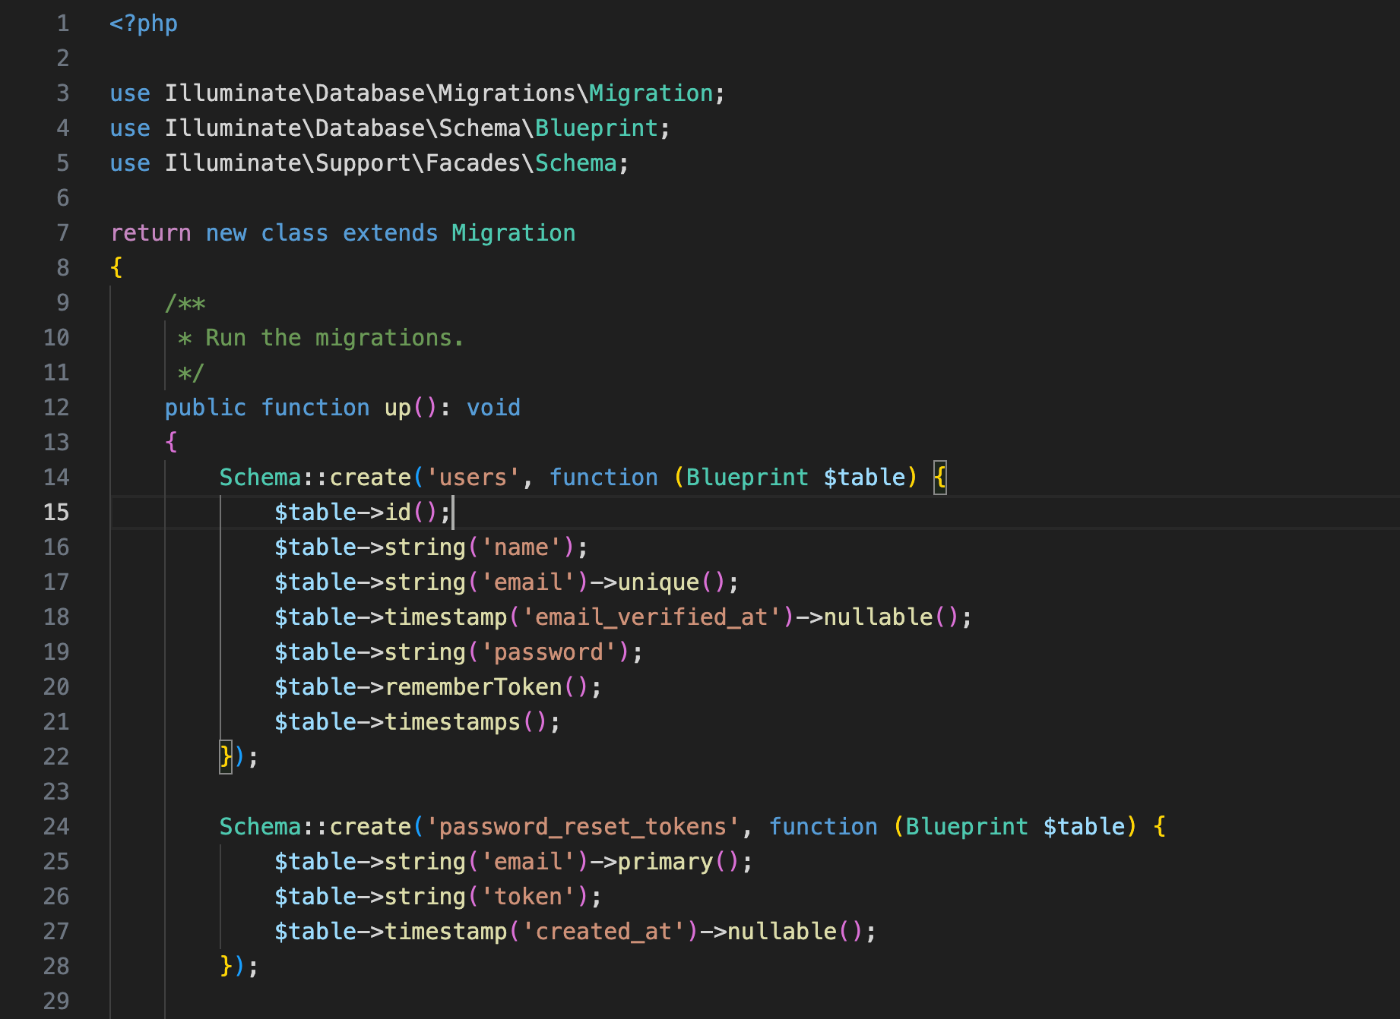Click the rememberToken method call

pos(473,687)
